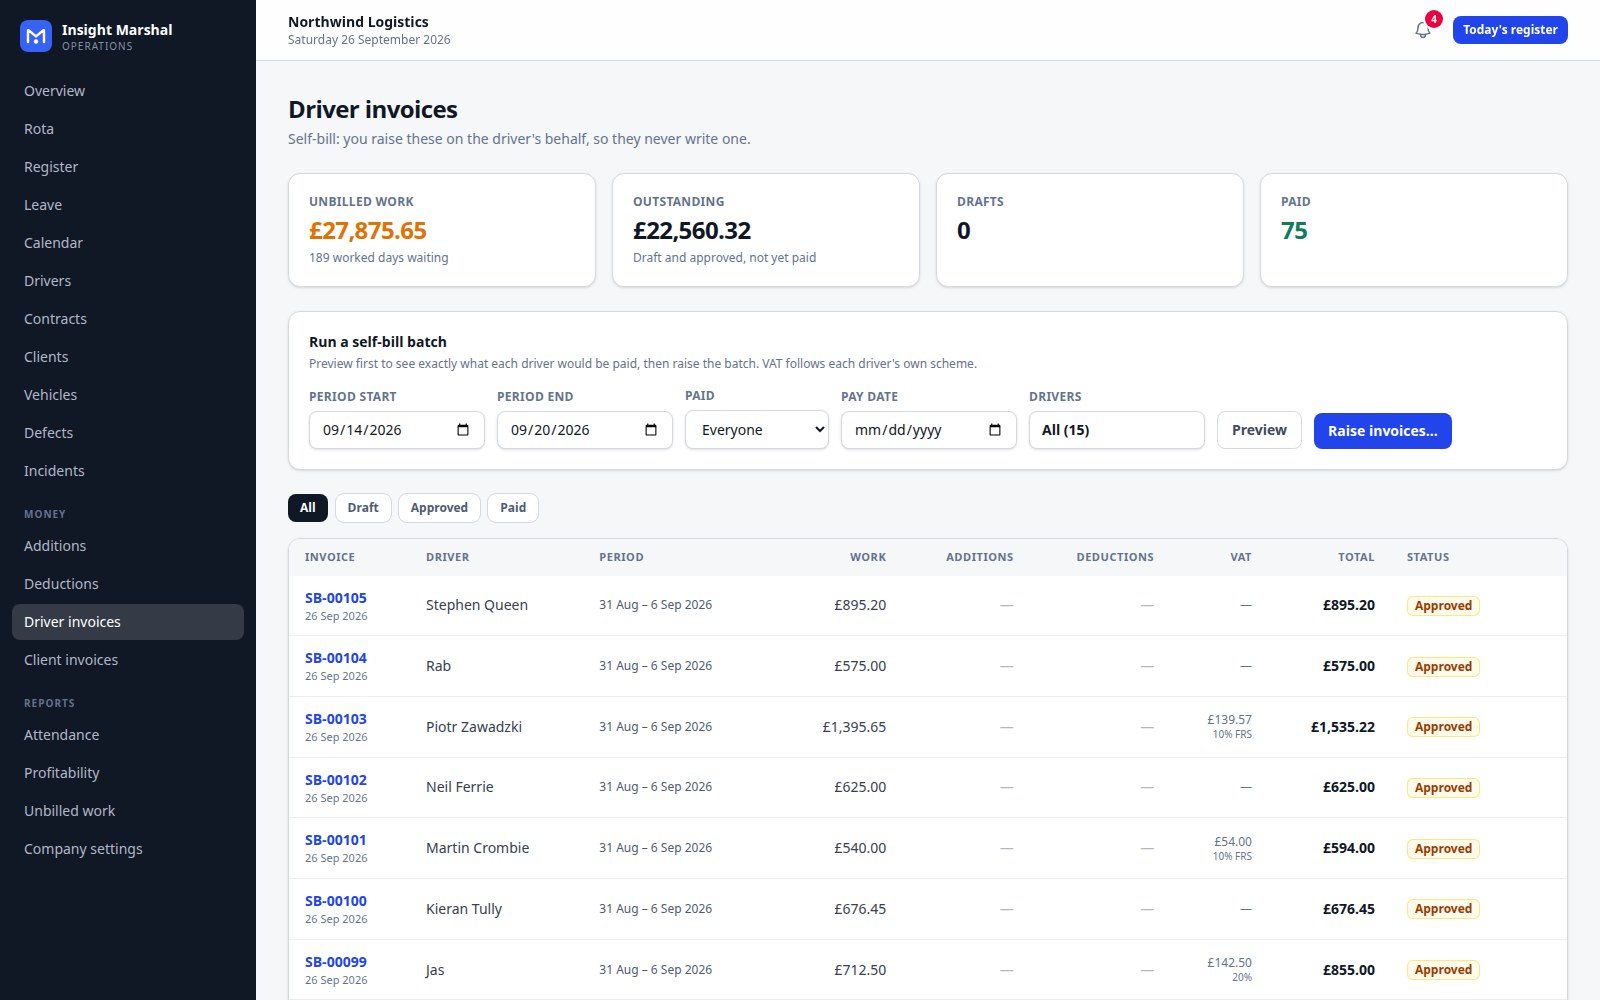Open invoice SB-00102

pos(336,780)
